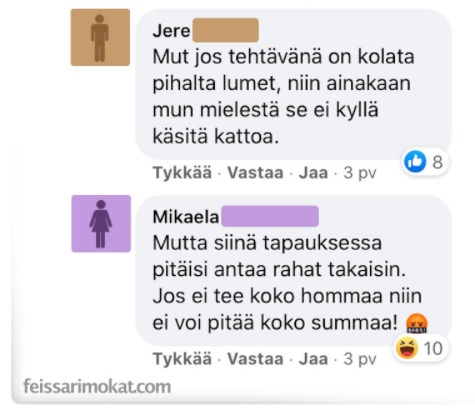Viewport: 475px width, 413px height.
Task: Open Jere's comment timestamp 3 pv
Action: (x=360, y=173)
